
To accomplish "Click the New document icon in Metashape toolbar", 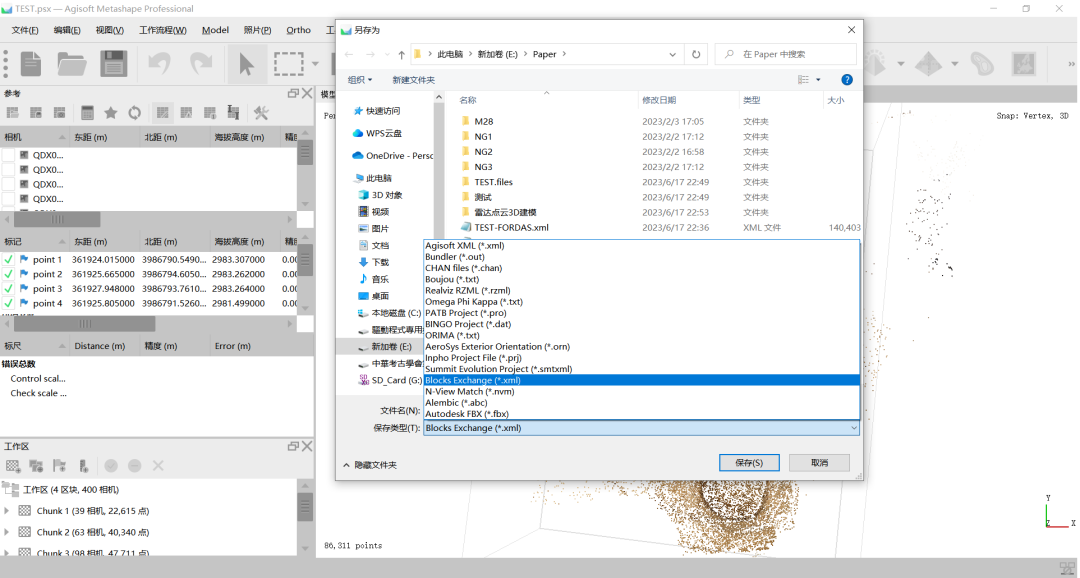I will coord(31,63).
